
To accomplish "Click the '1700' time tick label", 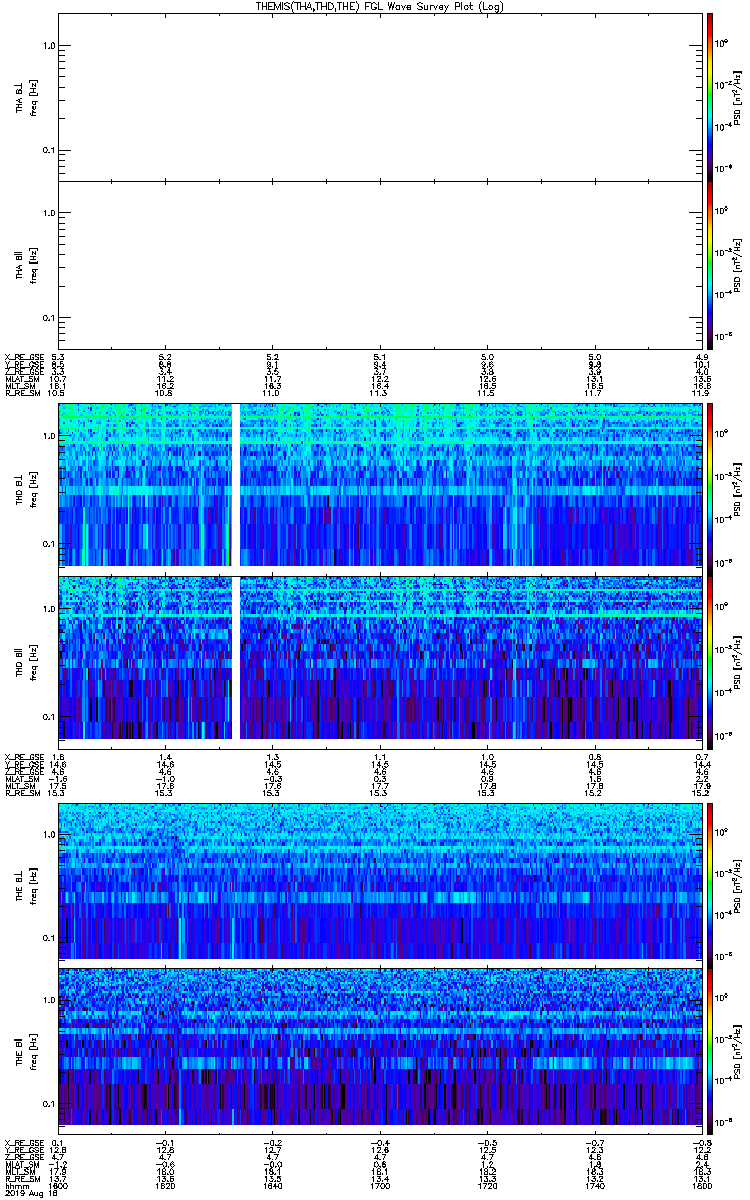I will (379, 1188).
